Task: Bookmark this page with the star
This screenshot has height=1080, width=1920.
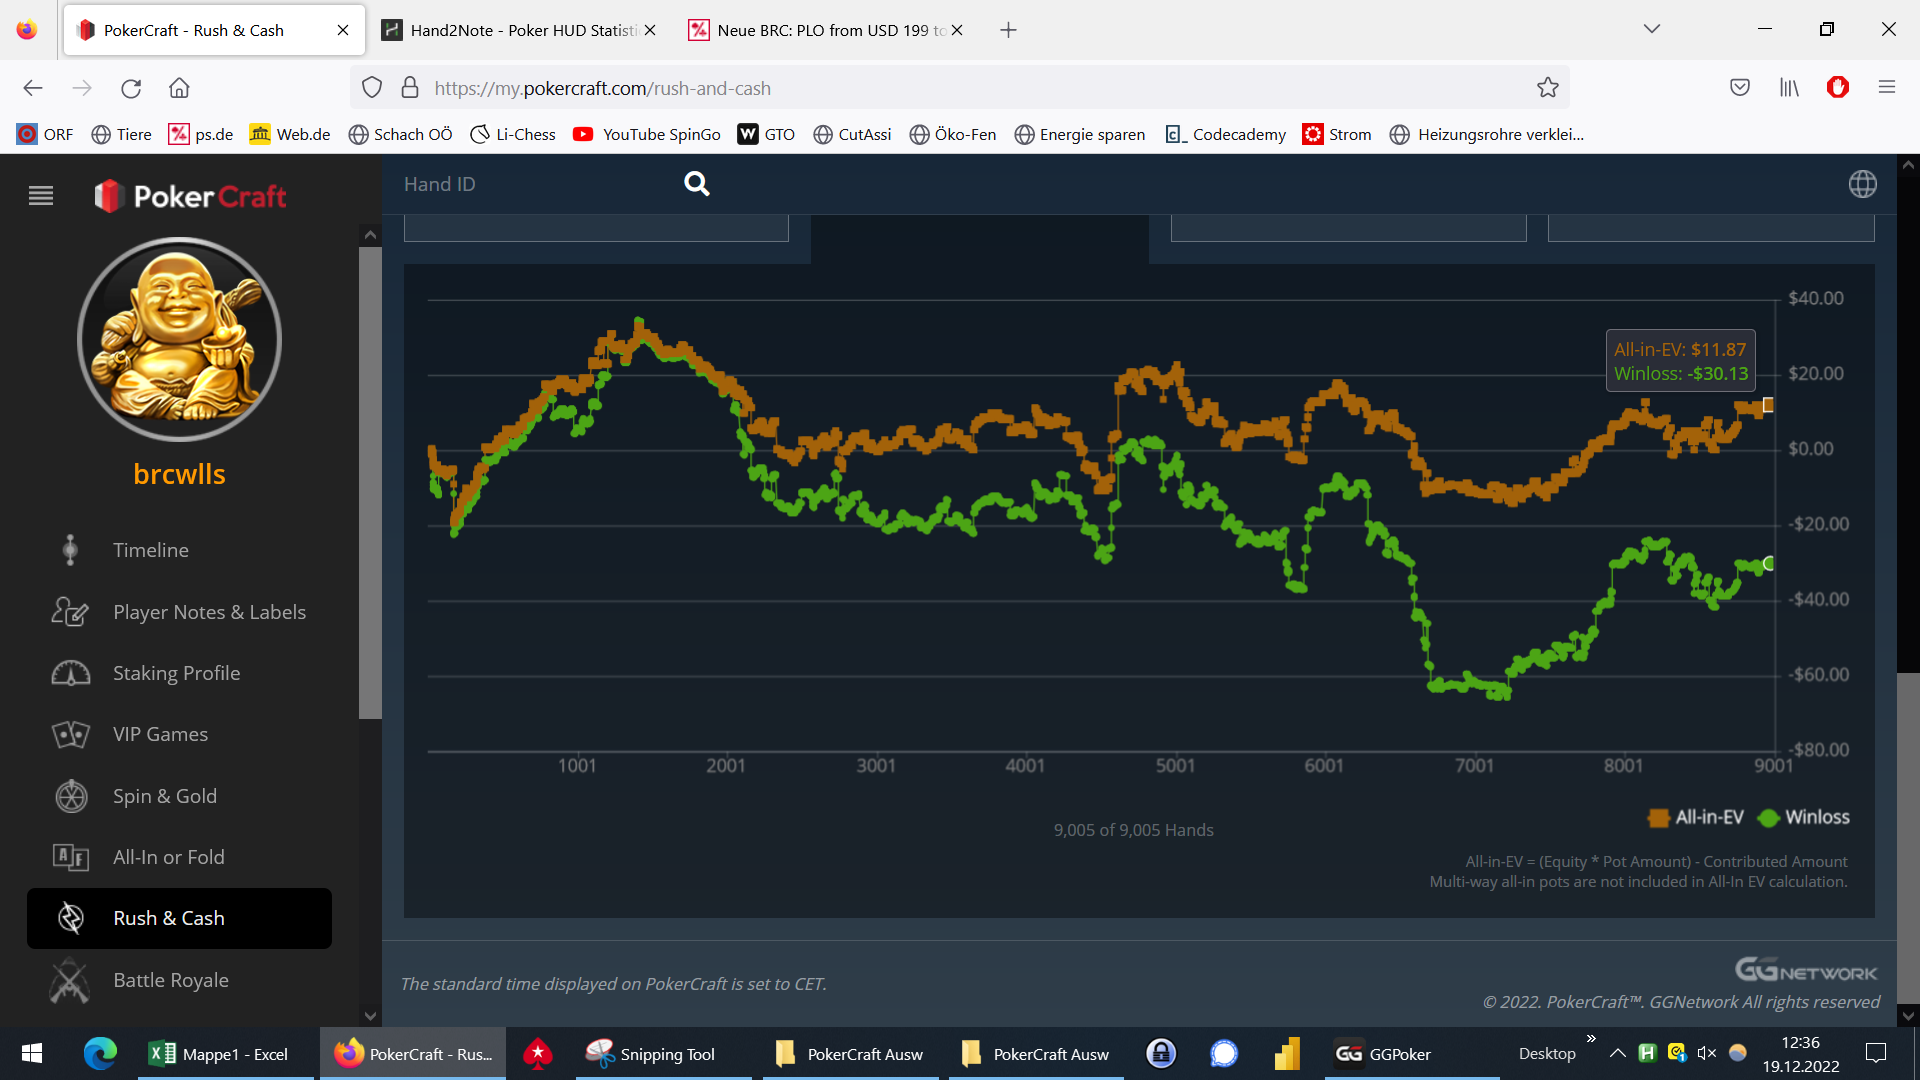Action: [x=1548, y=88]
